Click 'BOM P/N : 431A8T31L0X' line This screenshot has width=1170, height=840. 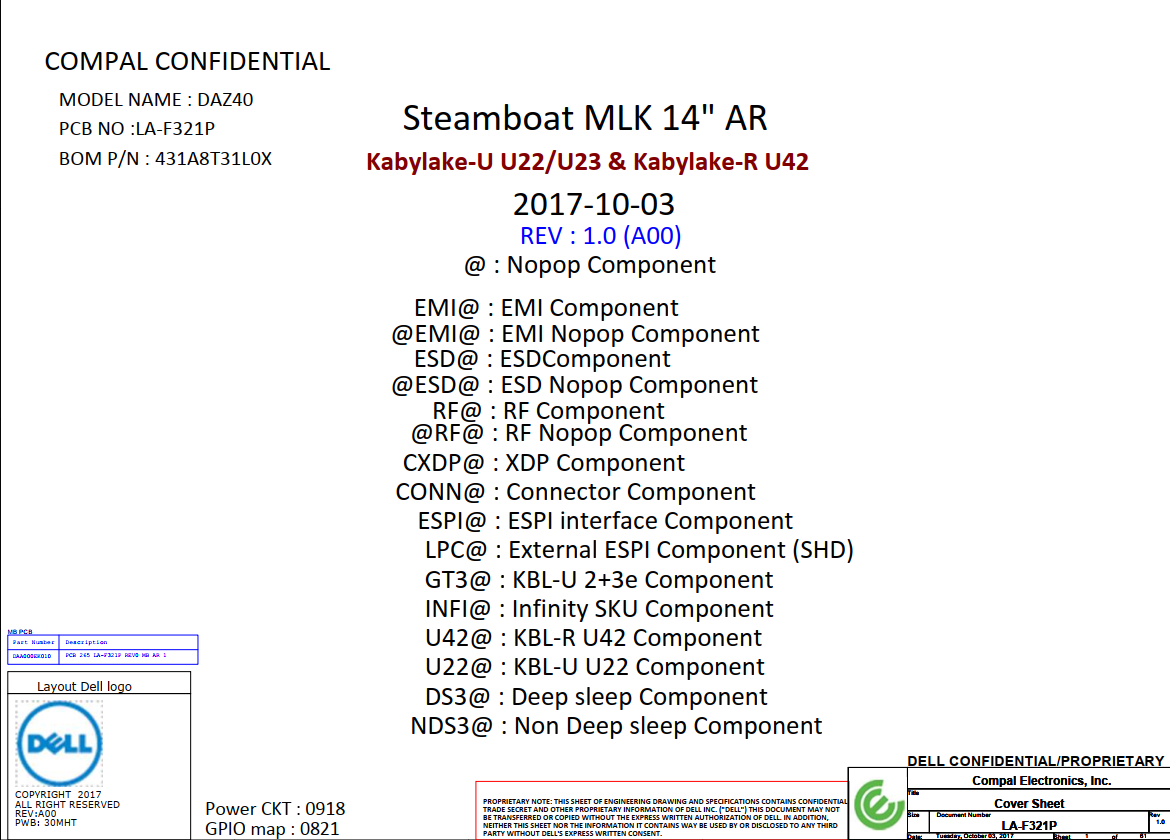point(165,158)
